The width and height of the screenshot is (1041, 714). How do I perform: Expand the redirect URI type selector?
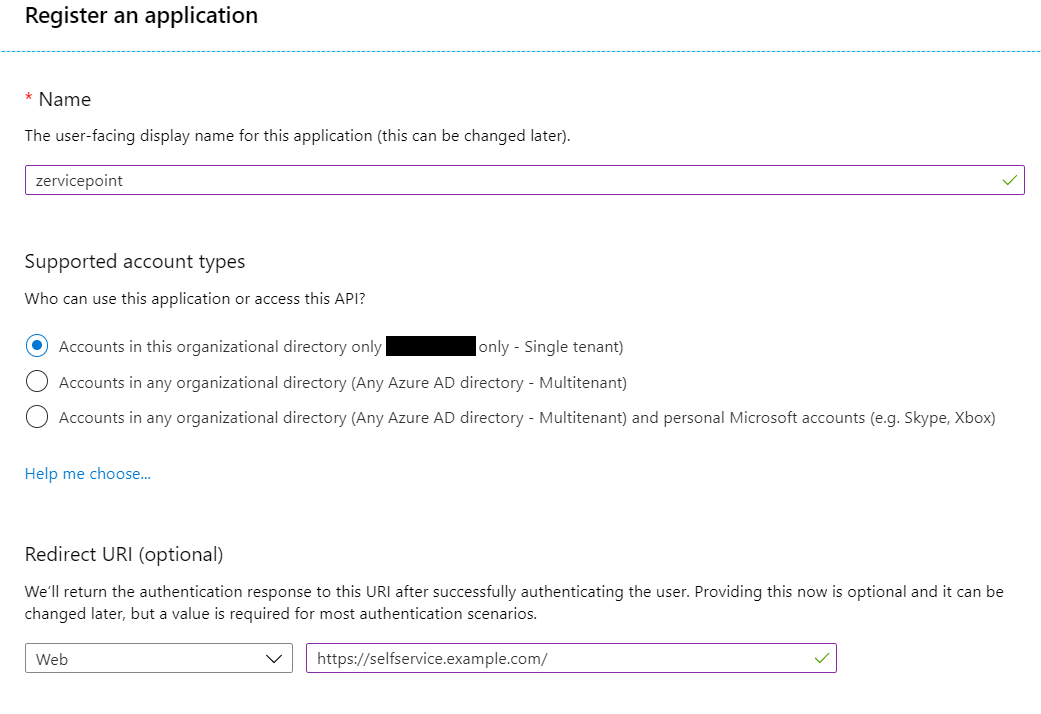158,658
